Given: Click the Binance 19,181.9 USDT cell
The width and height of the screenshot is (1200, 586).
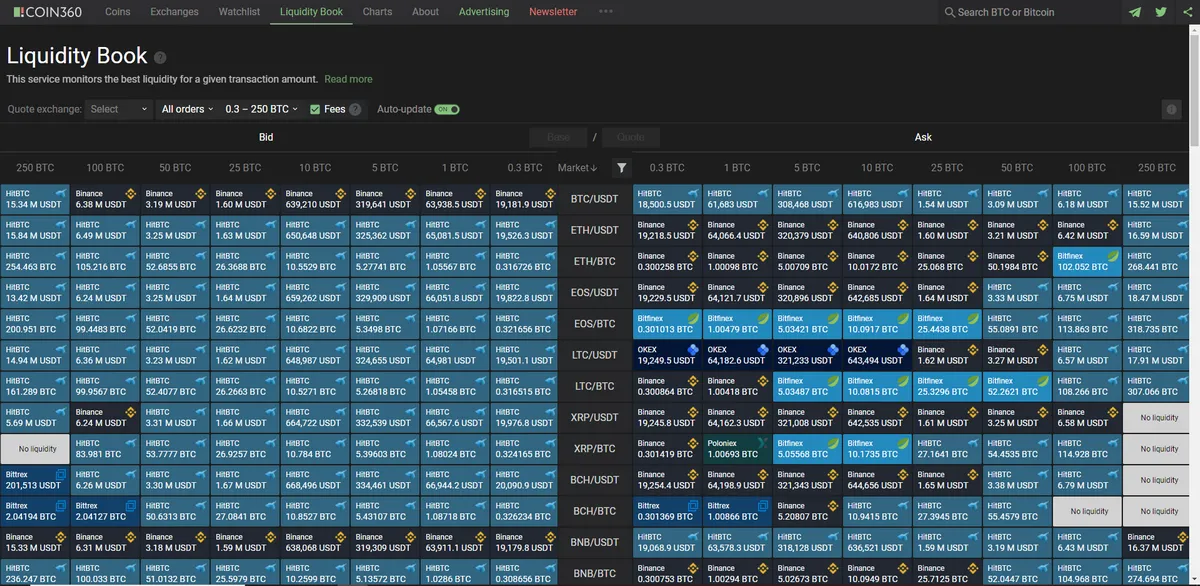Looking at the screenshot, I should [x=525, y=199].
